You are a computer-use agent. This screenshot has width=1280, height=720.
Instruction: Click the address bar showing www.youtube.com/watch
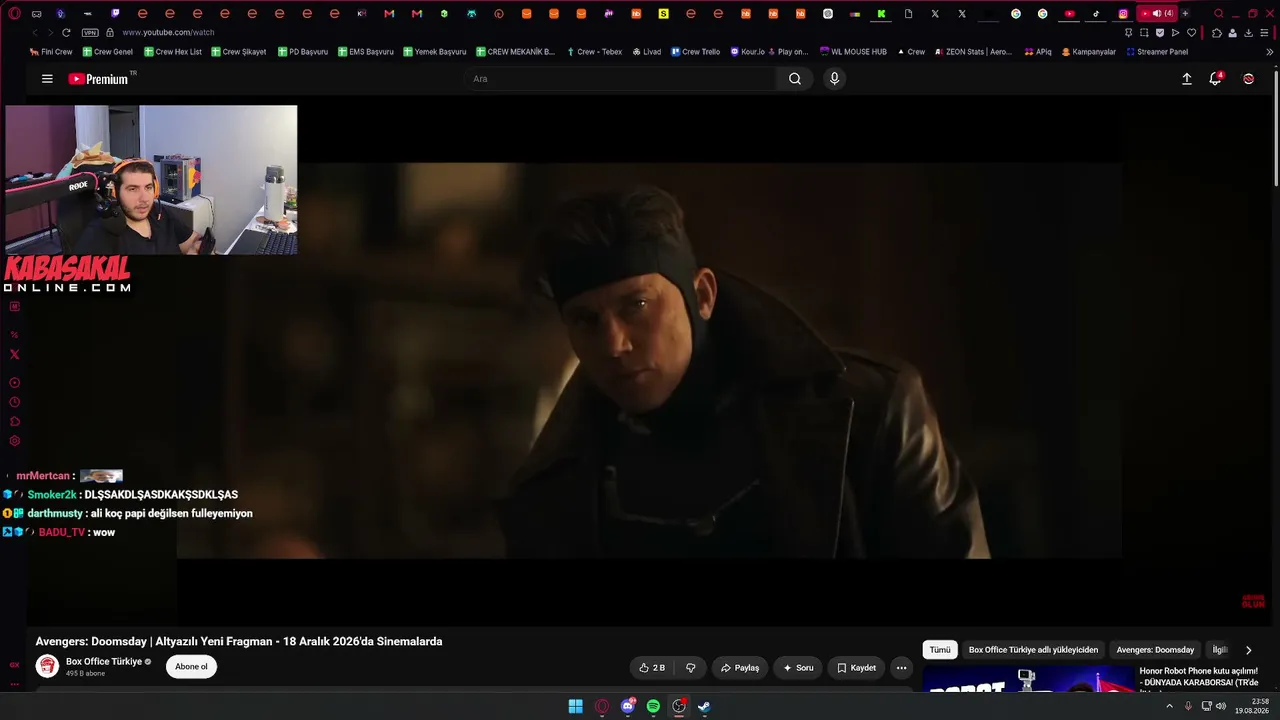(x=168, y=33)
